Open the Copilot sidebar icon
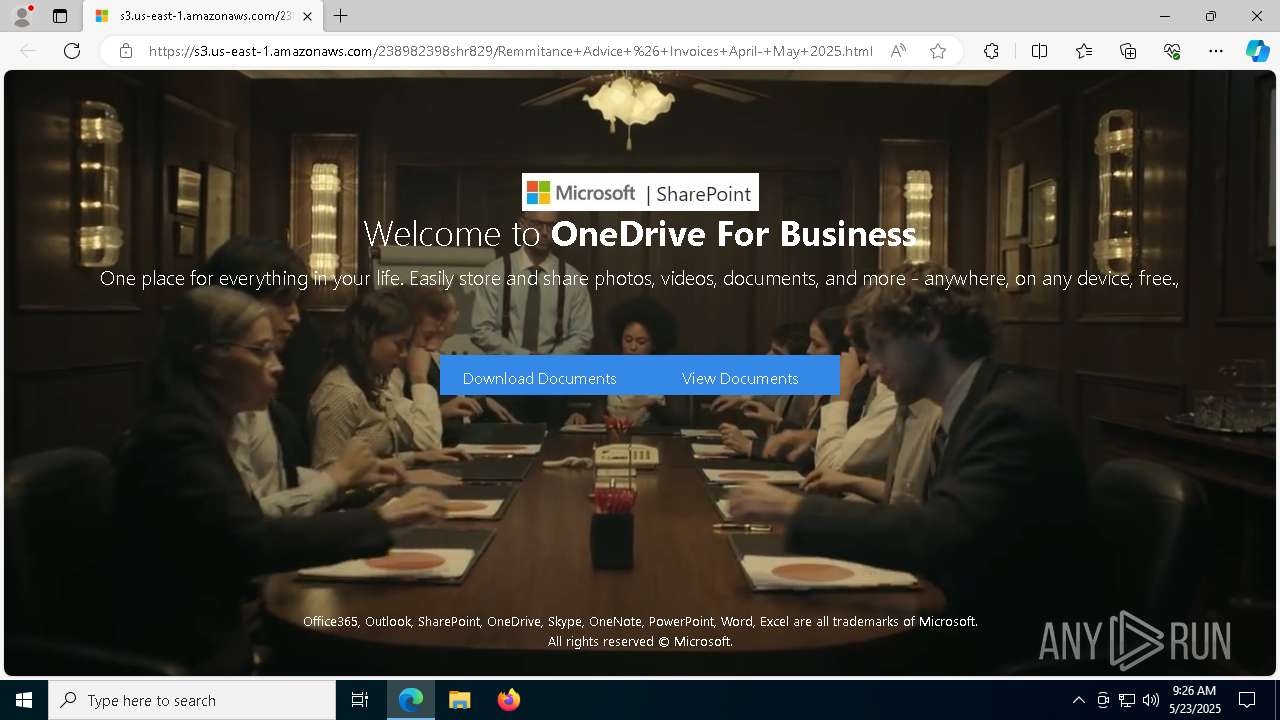 pyautogui.click(x=1257, y=51)
